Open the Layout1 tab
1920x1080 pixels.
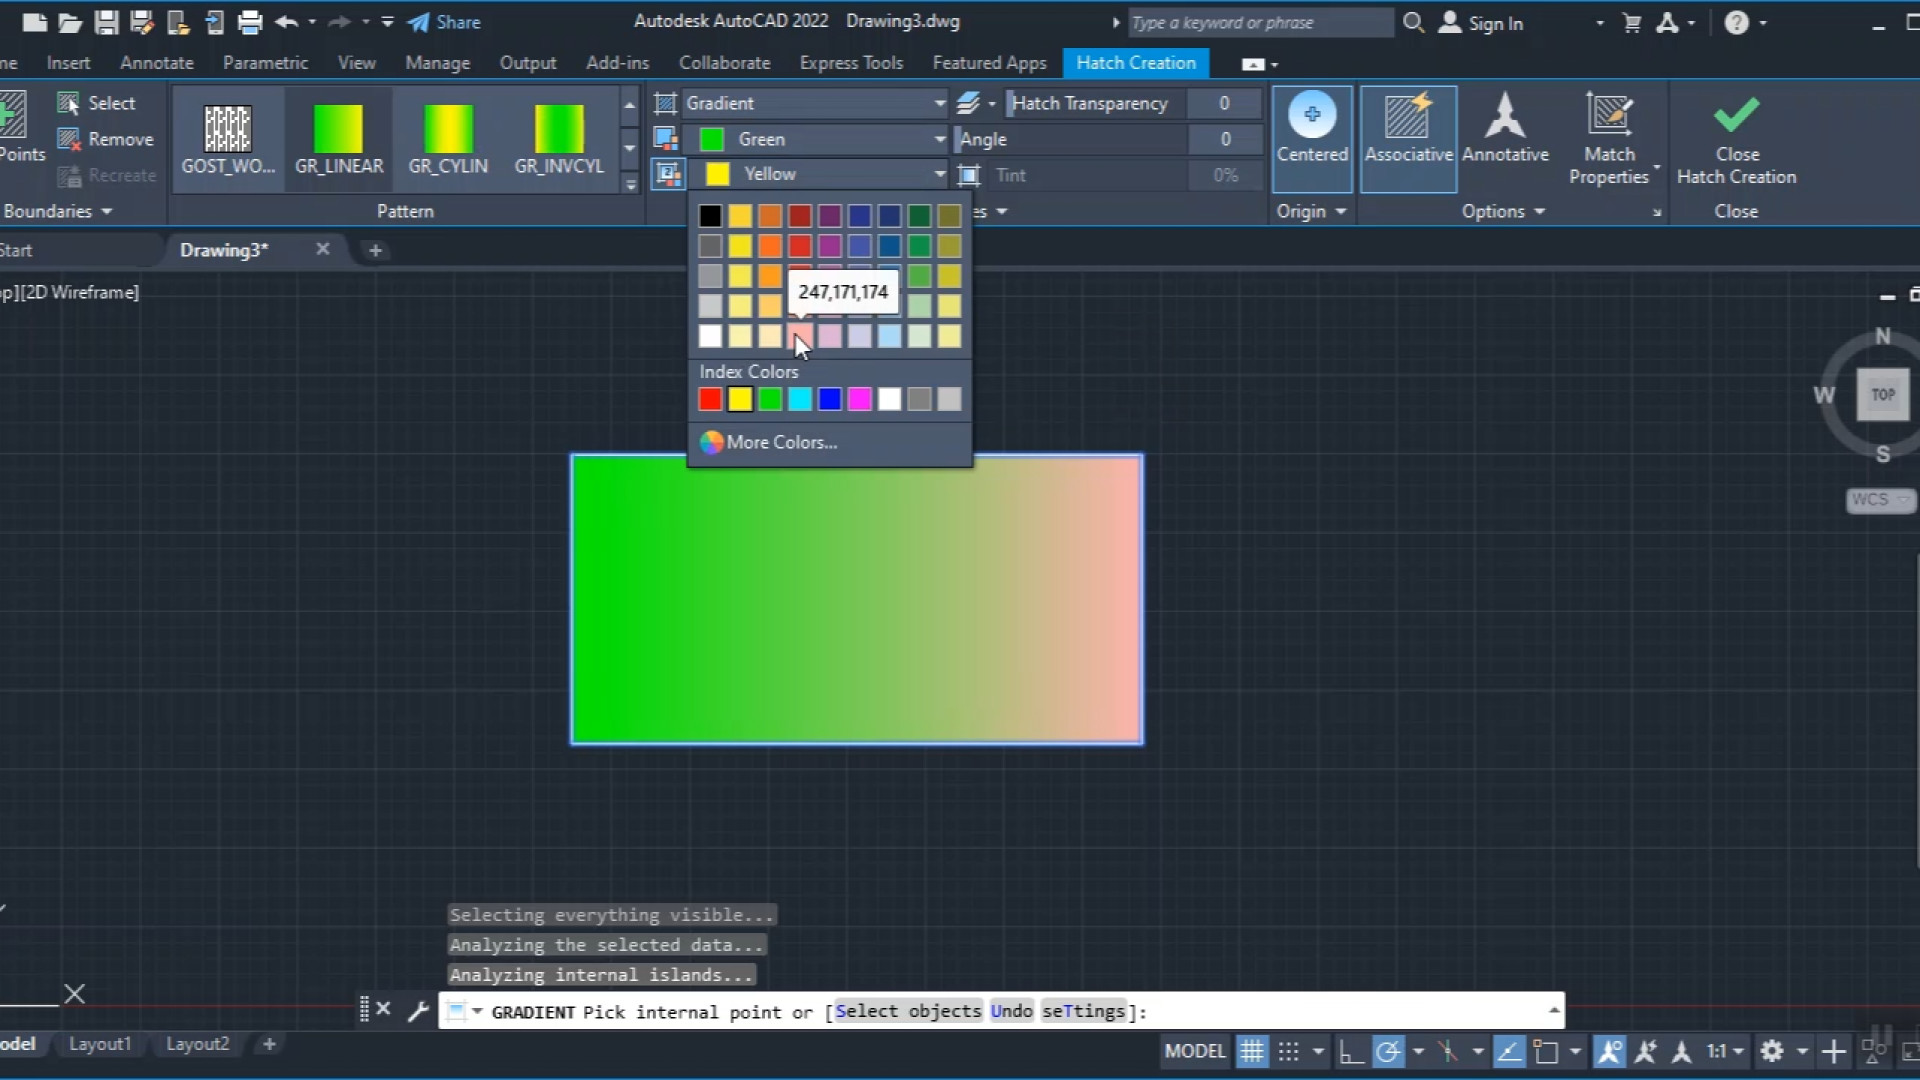tap(100, 1043)
